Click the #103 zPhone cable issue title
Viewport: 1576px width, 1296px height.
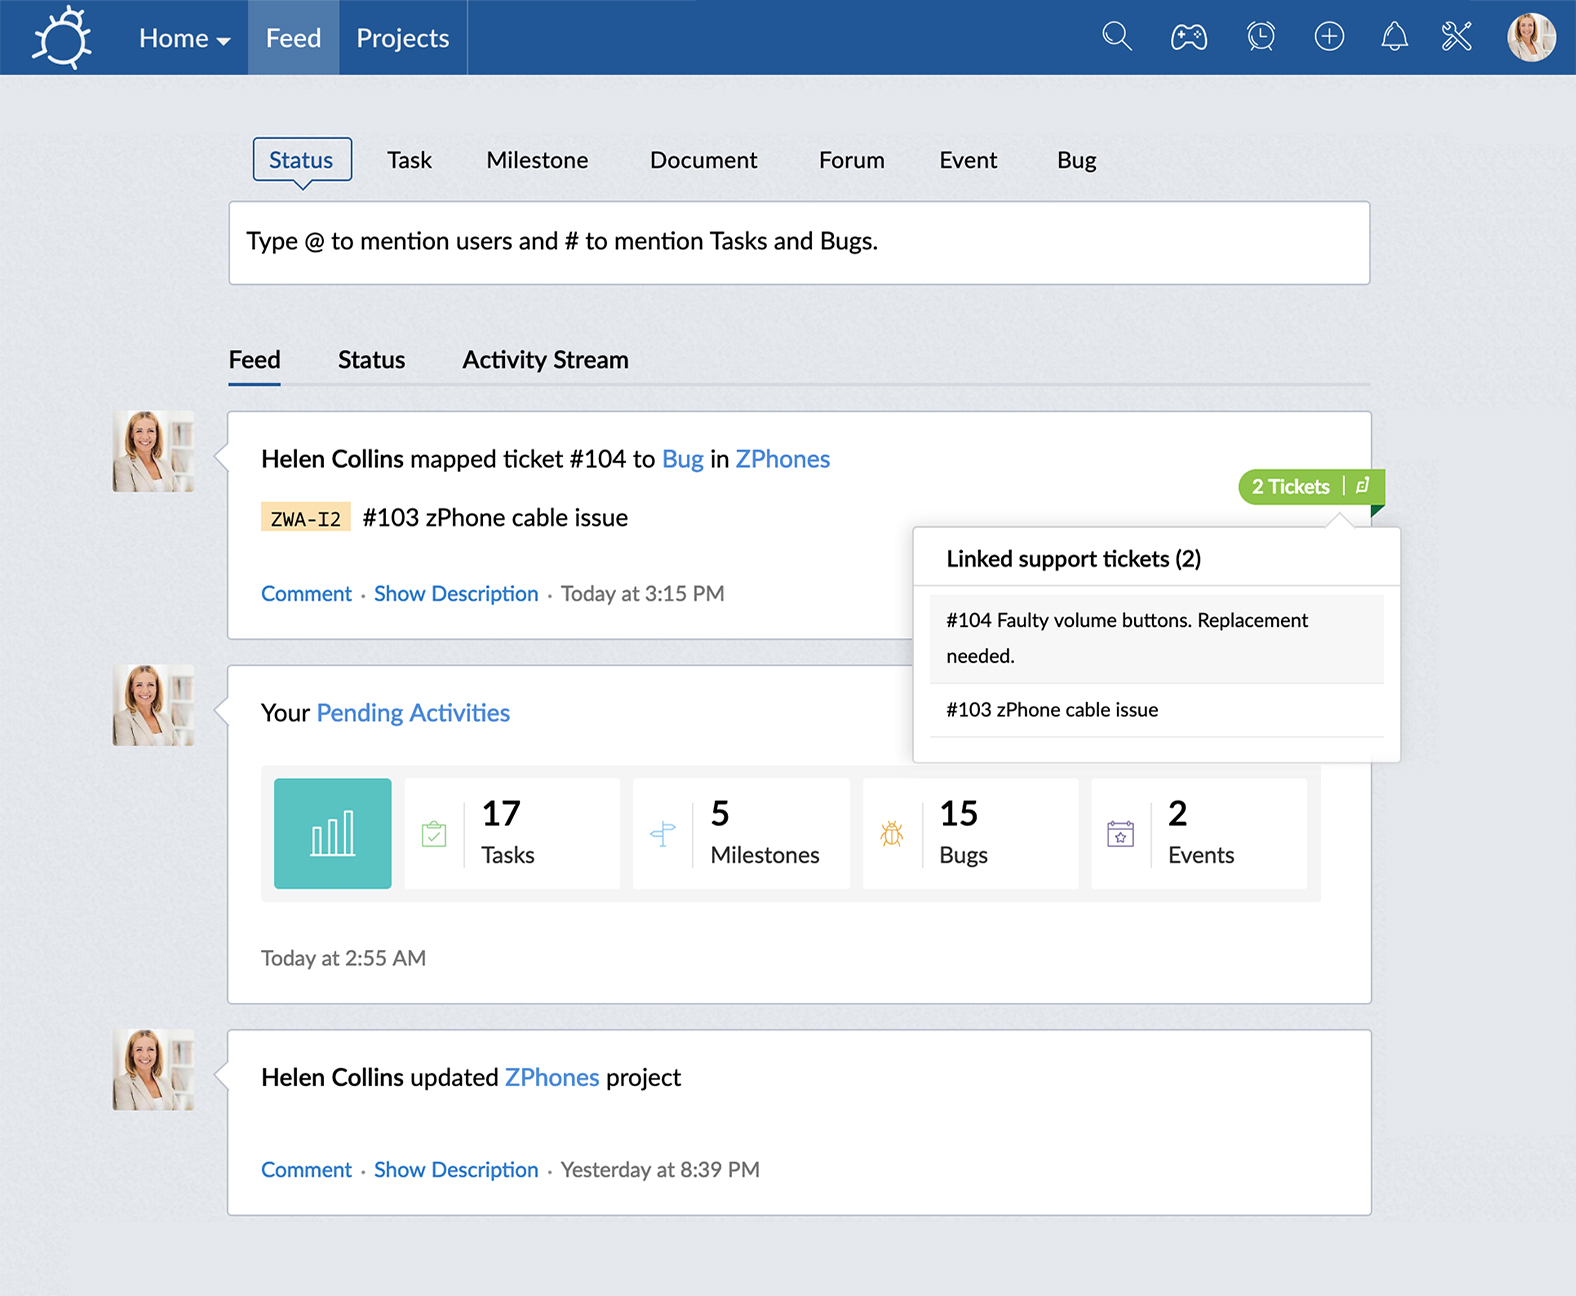pyautogui.click(x=495, y=518)
